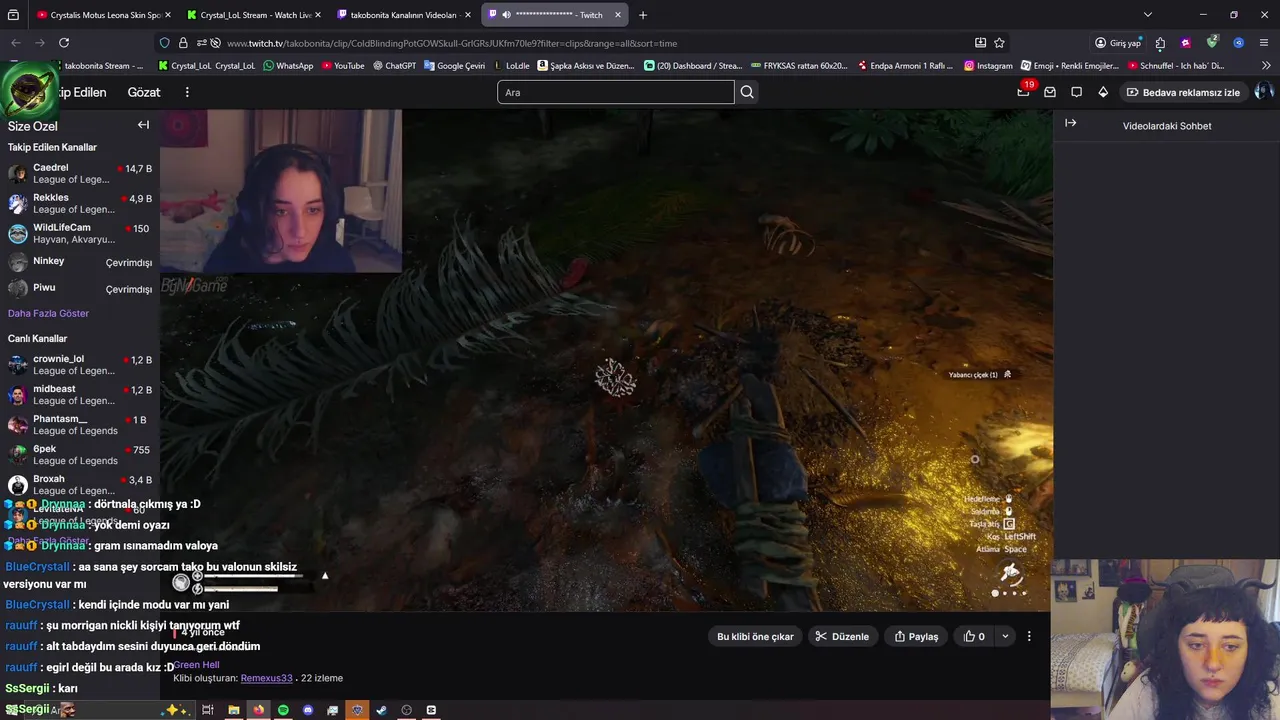Click the clip video player area
This screenshot has height=720, width=1280.
pos(606,360)
